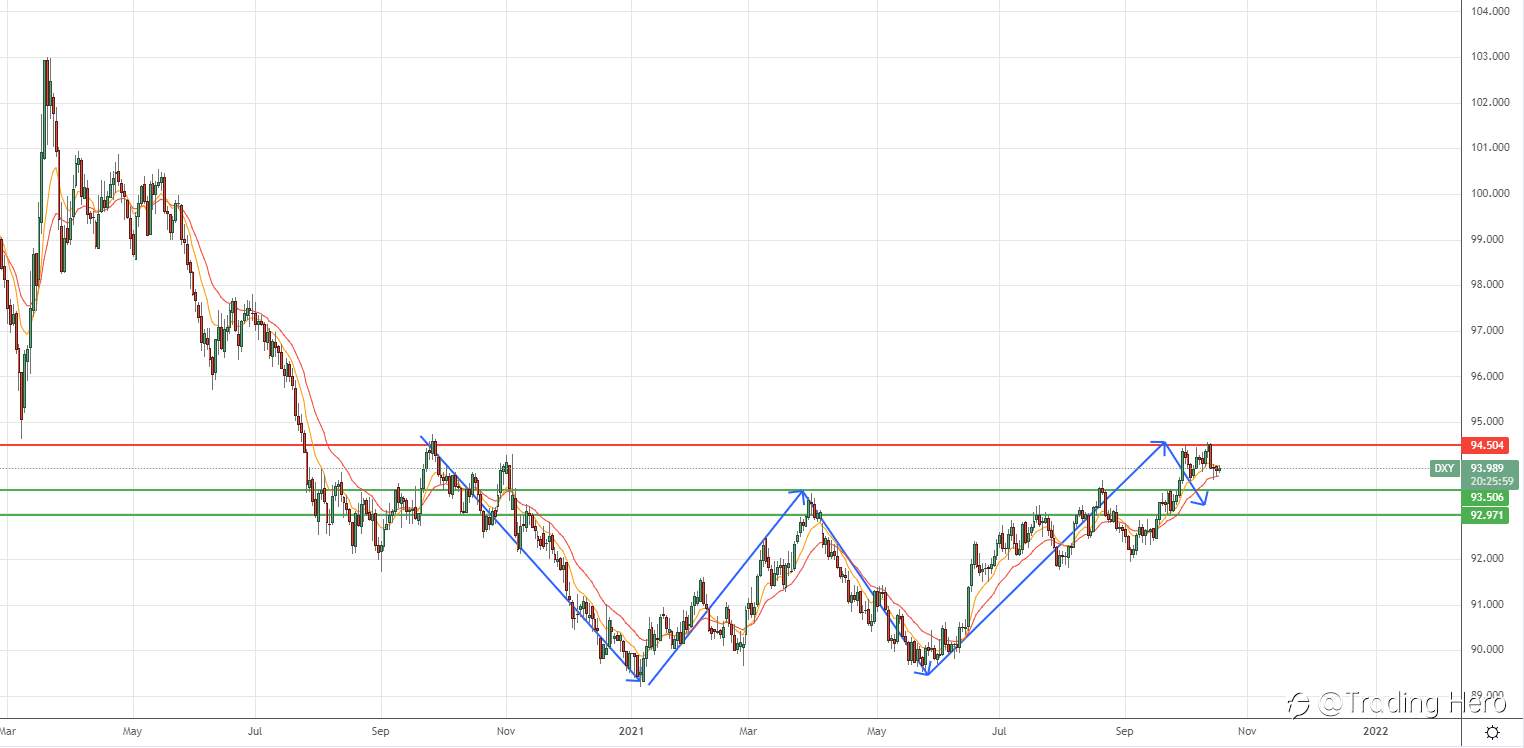The height and width of the screenshot is (748, 1524).
Task: Click the Nov label just before 2022
Action: tap(1245, 731)
